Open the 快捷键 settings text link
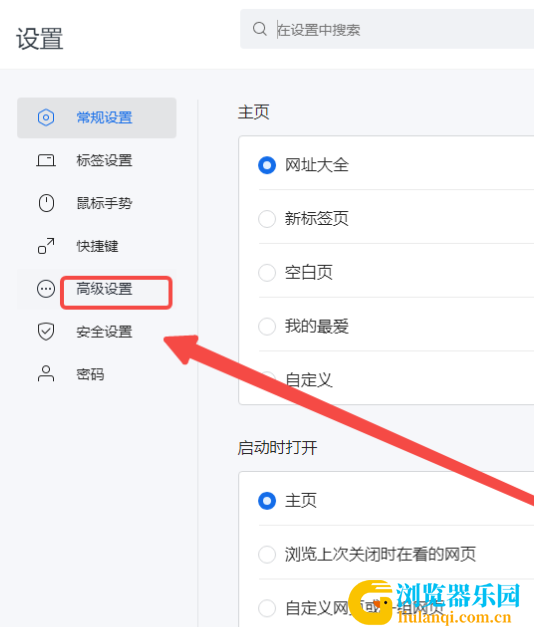 97,246
